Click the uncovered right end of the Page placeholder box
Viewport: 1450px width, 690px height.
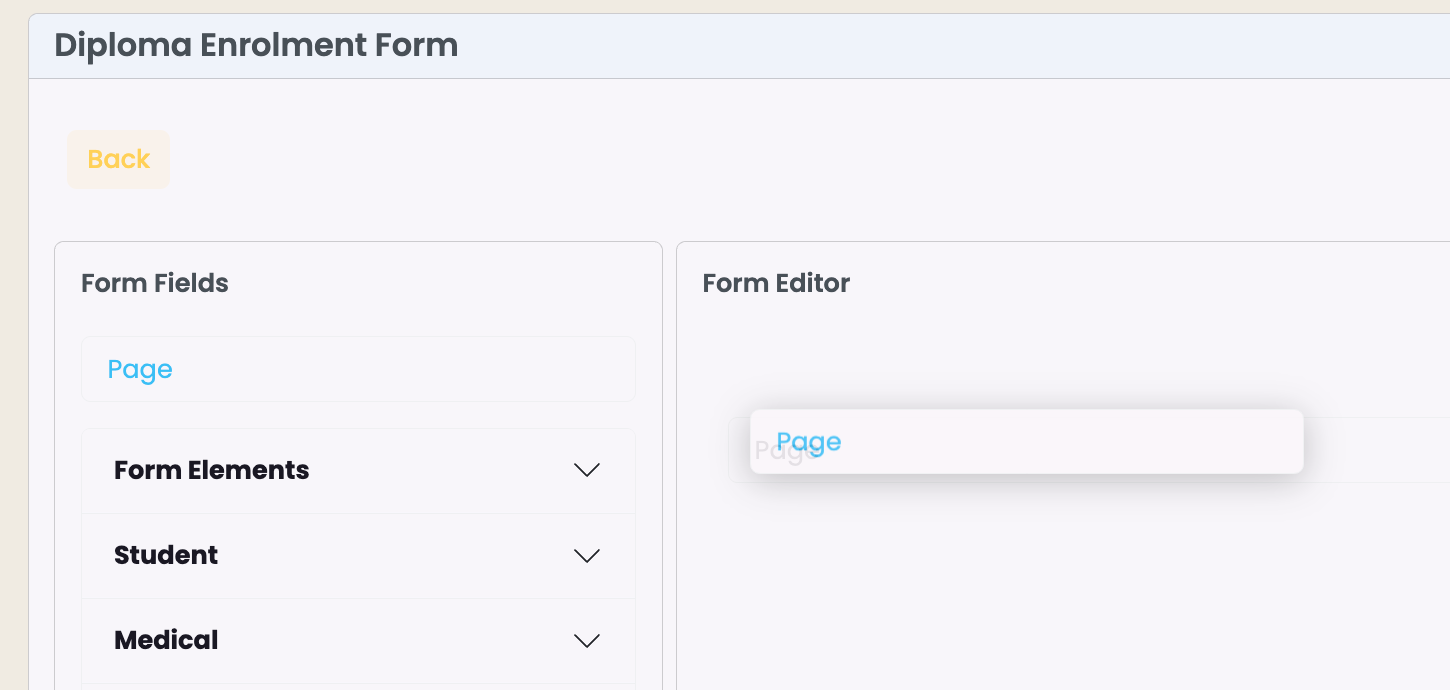tap(1377, 450)
